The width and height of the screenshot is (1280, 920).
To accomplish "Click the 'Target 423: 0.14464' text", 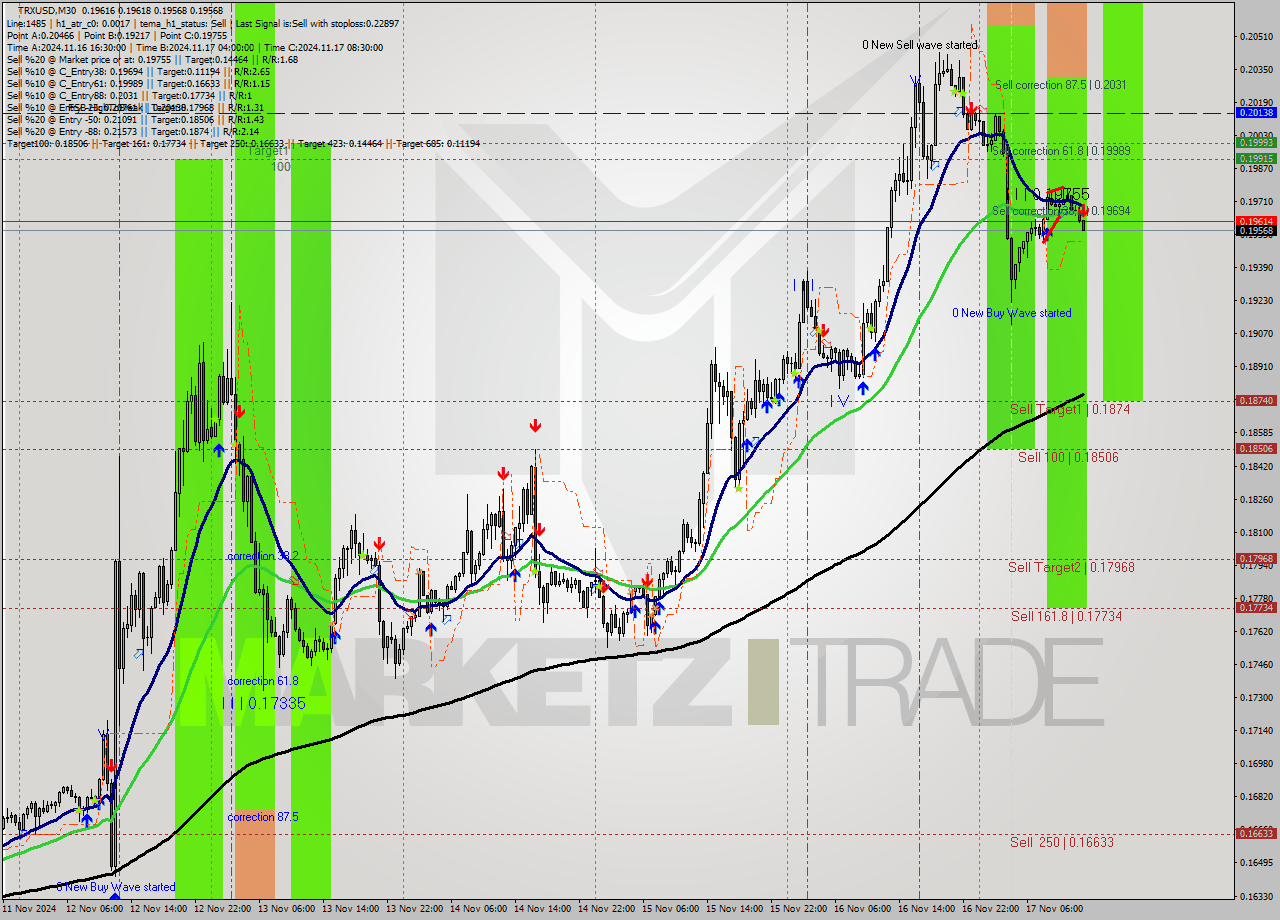I will [340, 143].
